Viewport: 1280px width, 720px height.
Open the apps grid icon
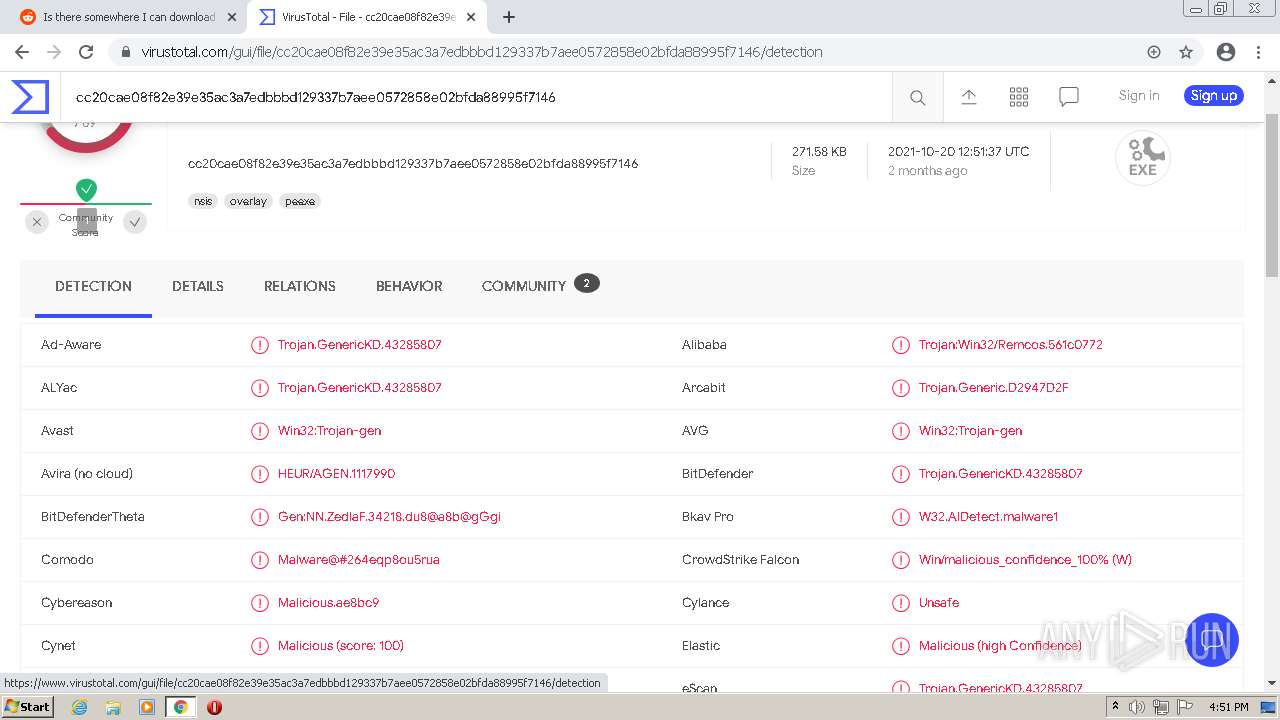pyautogui.click(x=1019, y=97)
